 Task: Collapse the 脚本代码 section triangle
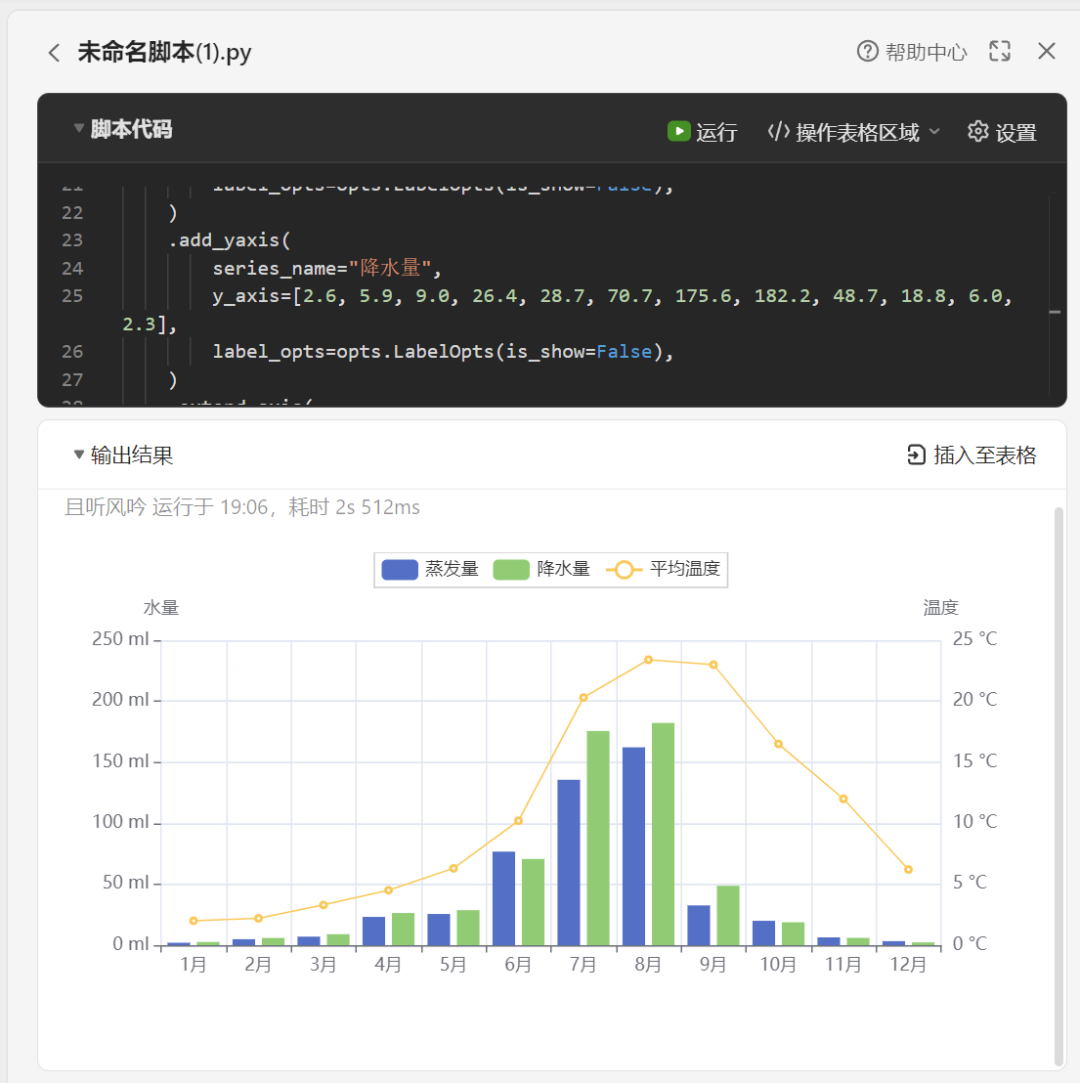(78, 129)
